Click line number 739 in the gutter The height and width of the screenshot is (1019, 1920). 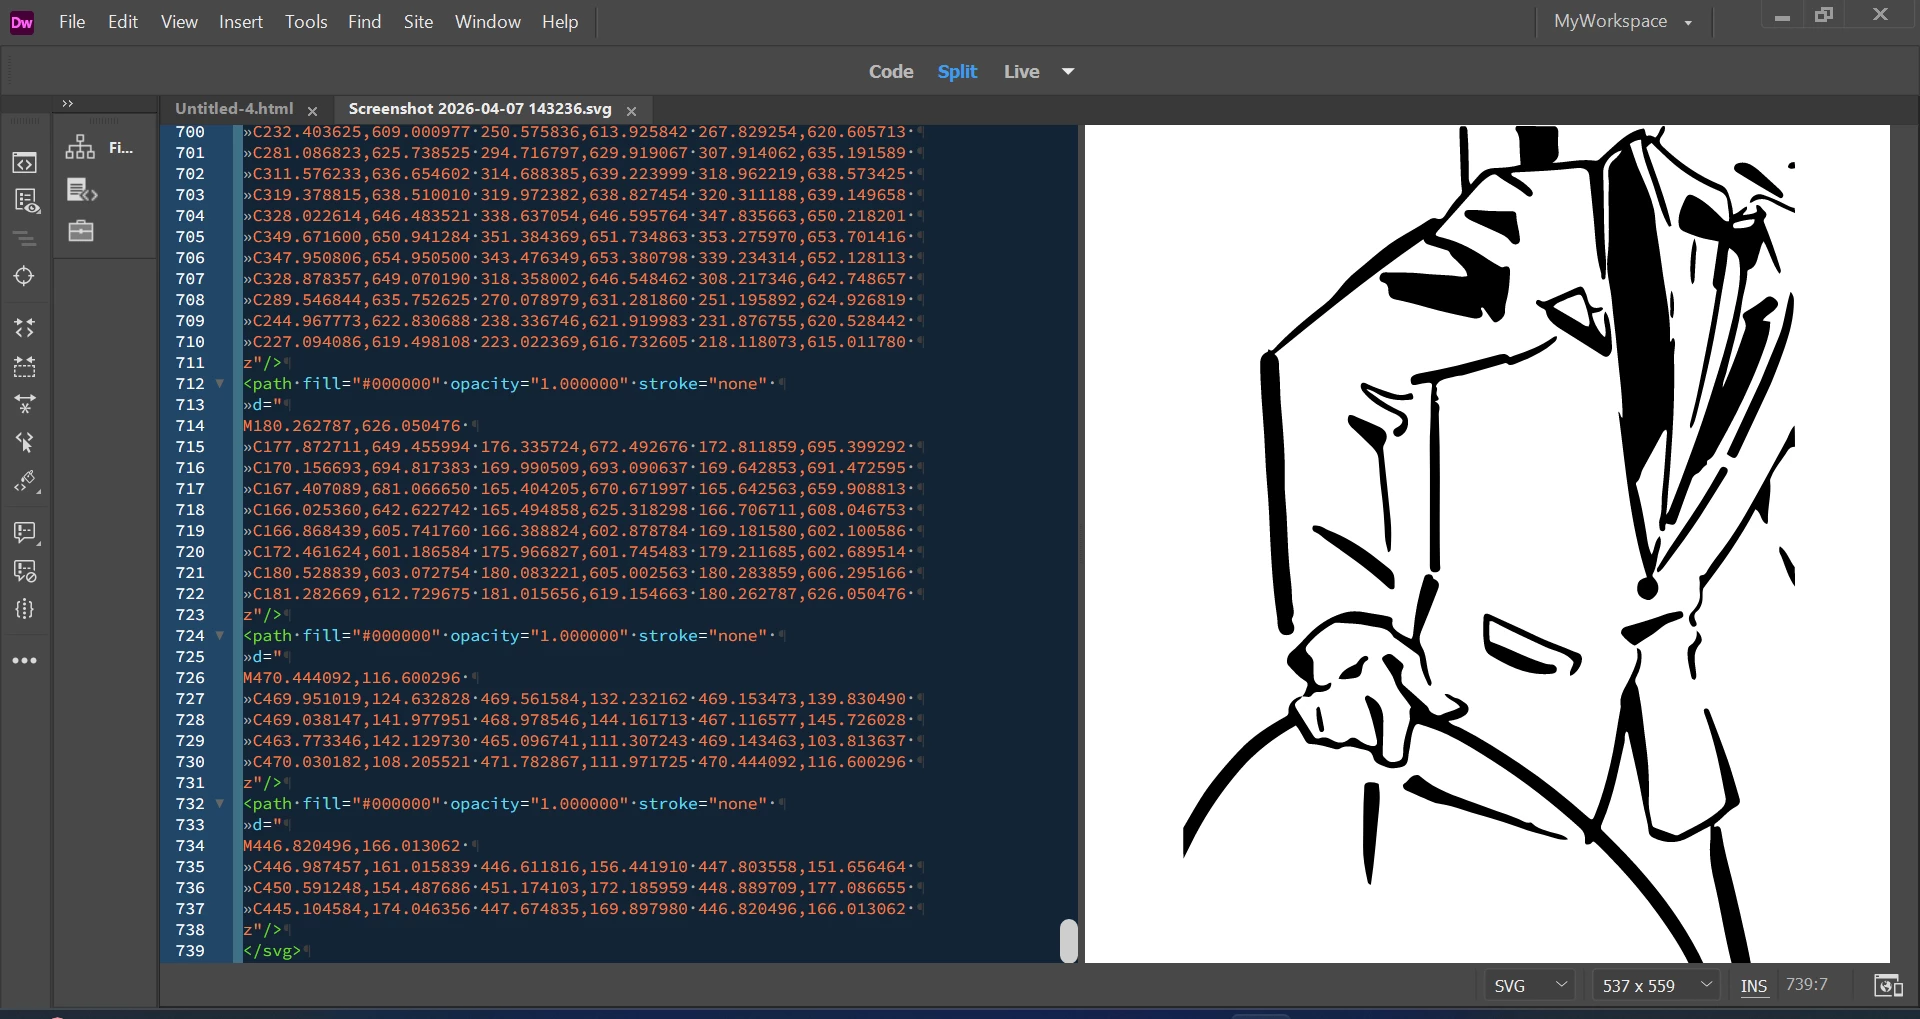190,951
